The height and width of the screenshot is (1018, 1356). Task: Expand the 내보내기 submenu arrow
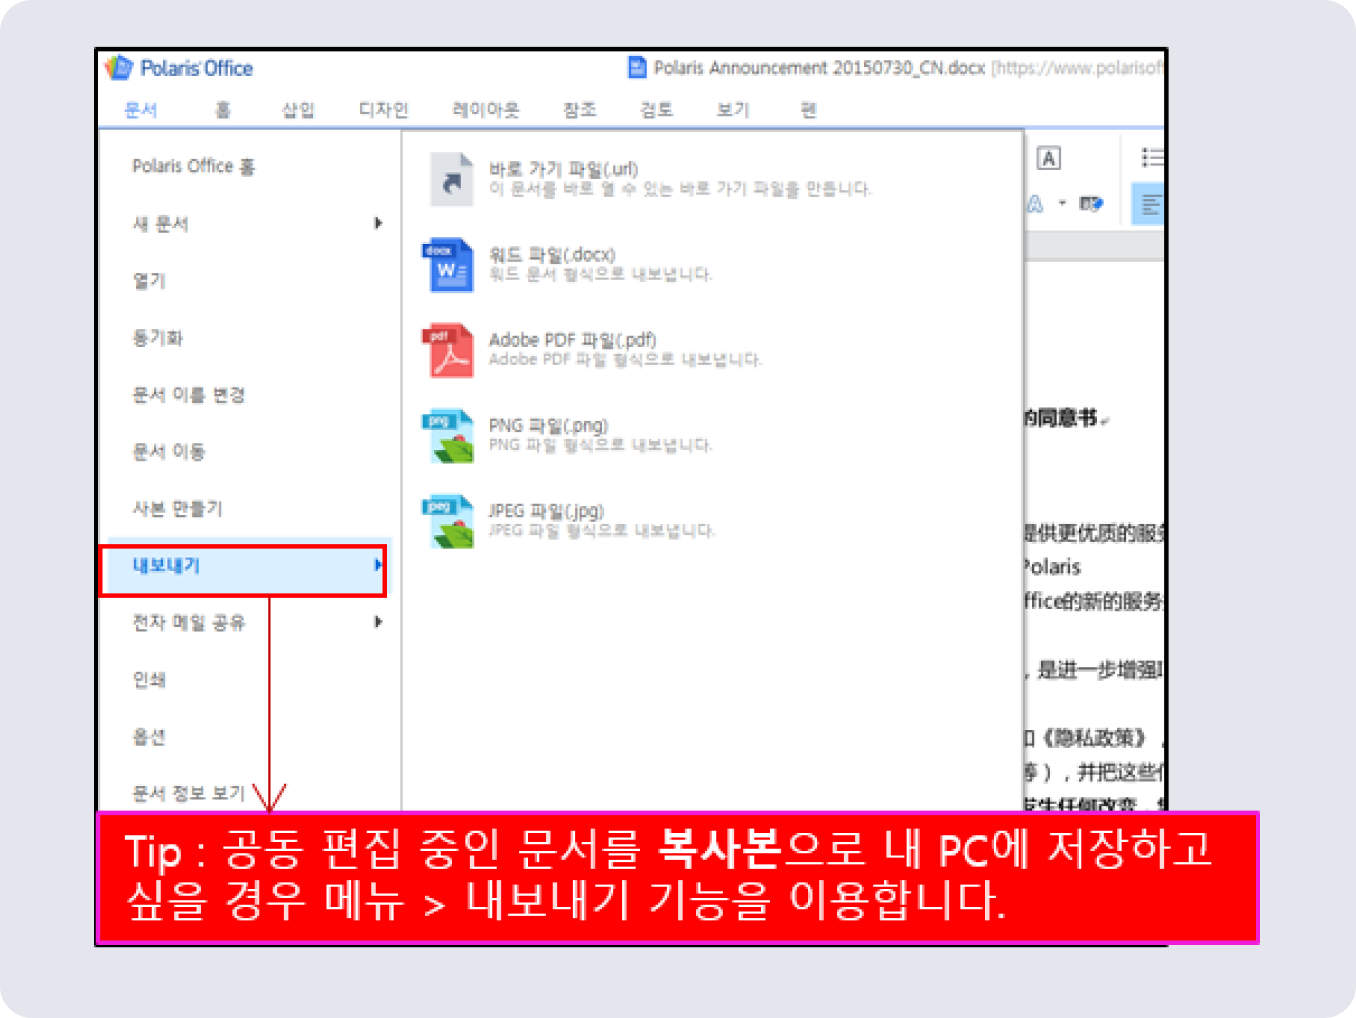point(378,565)
